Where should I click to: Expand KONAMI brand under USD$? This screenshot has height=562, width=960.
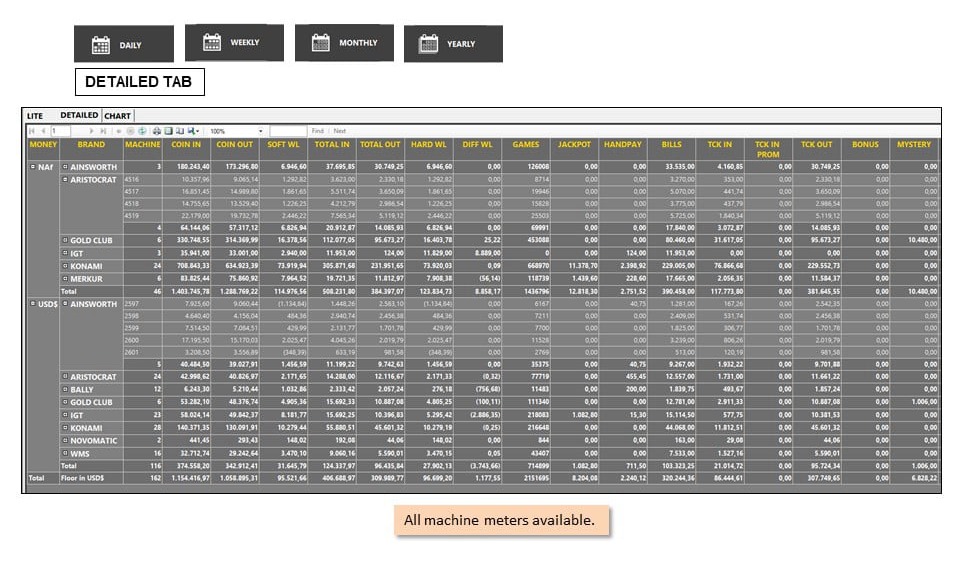[65, 428]
